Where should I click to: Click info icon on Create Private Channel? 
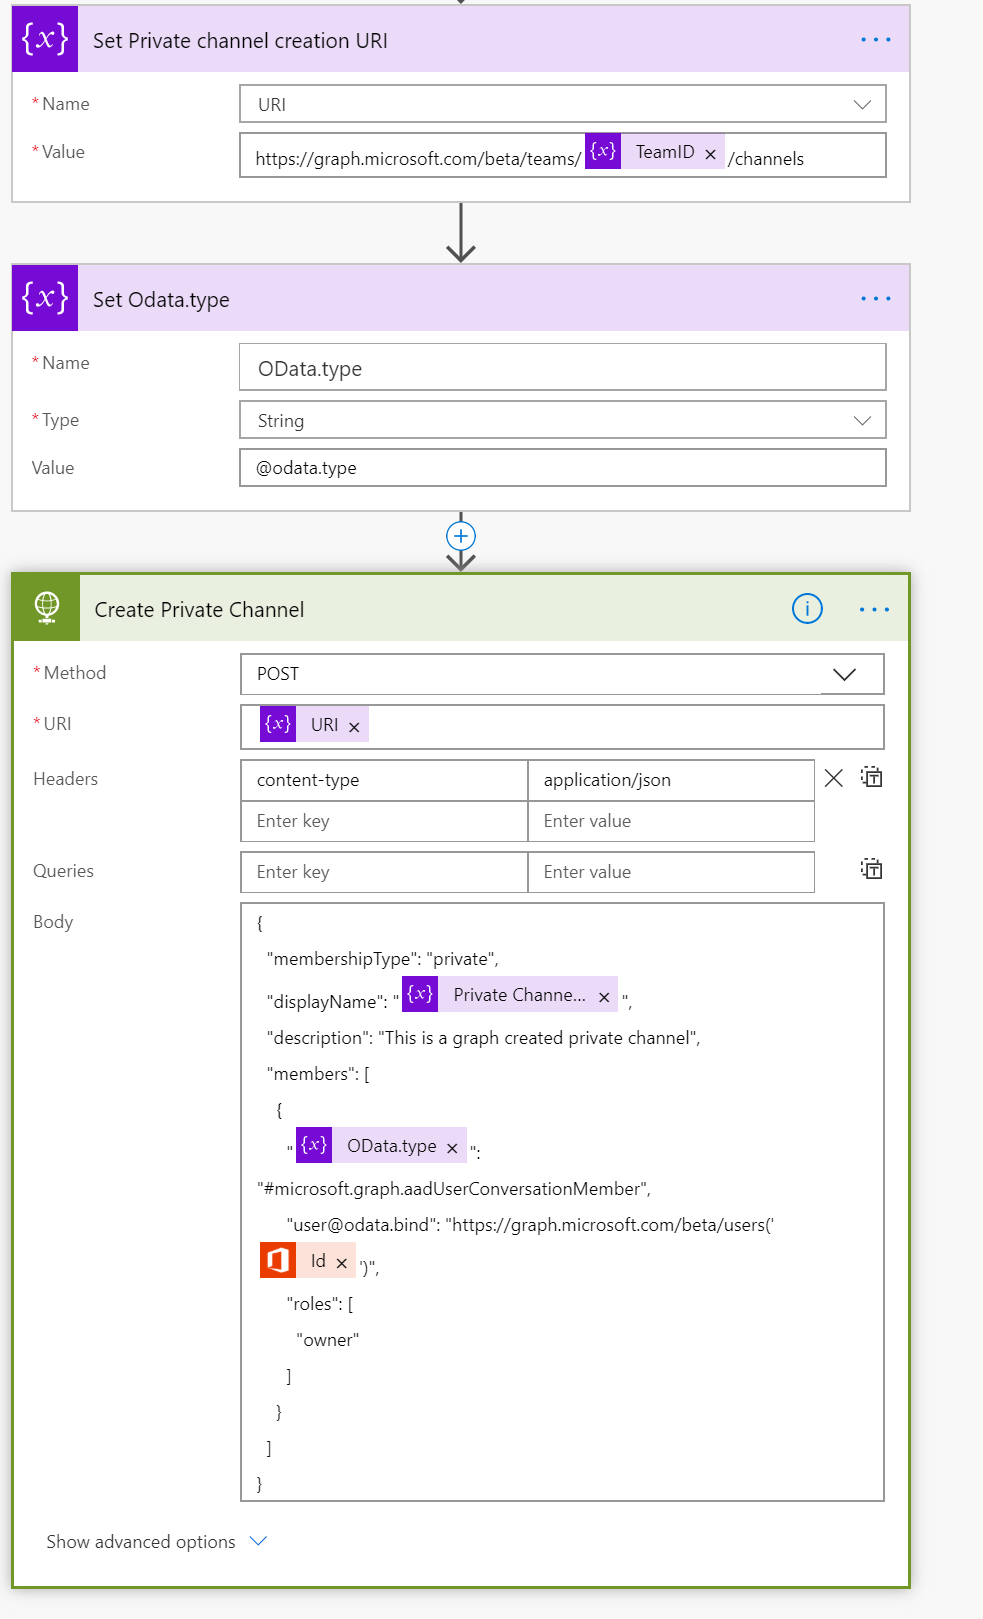click(807, 608)
